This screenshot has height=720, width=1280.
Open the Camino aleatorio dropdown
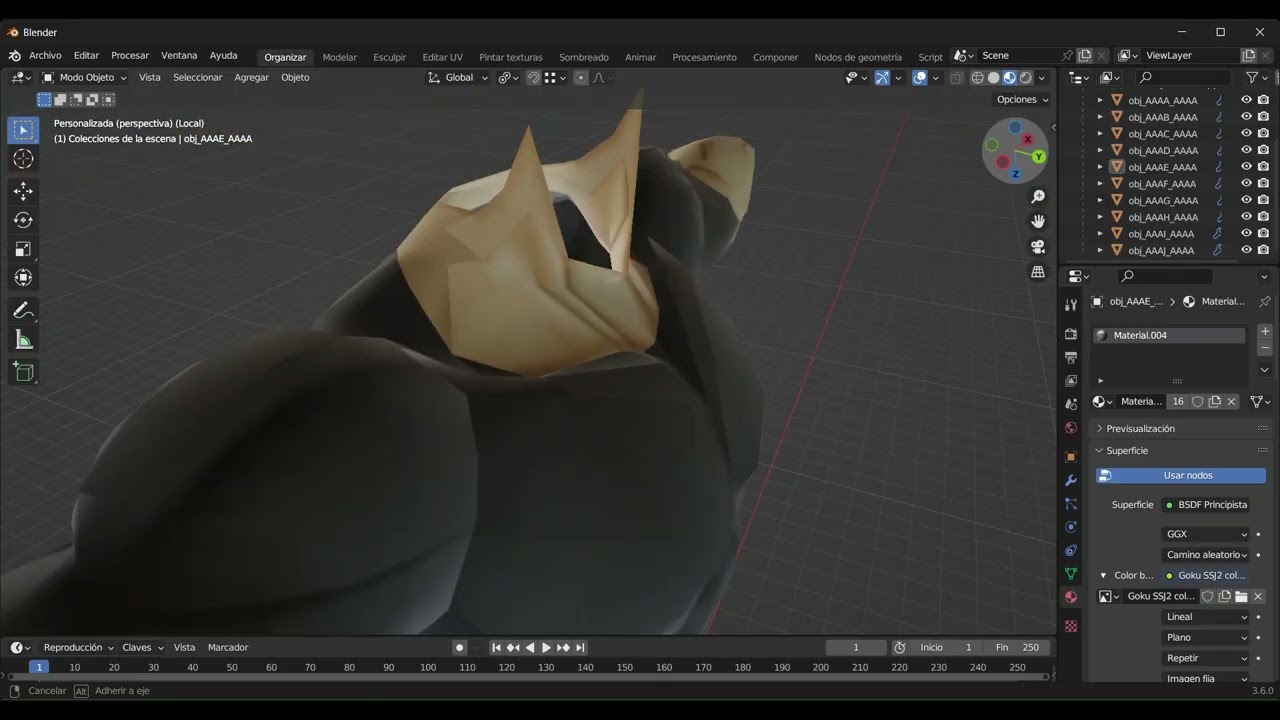[1206, 555]
